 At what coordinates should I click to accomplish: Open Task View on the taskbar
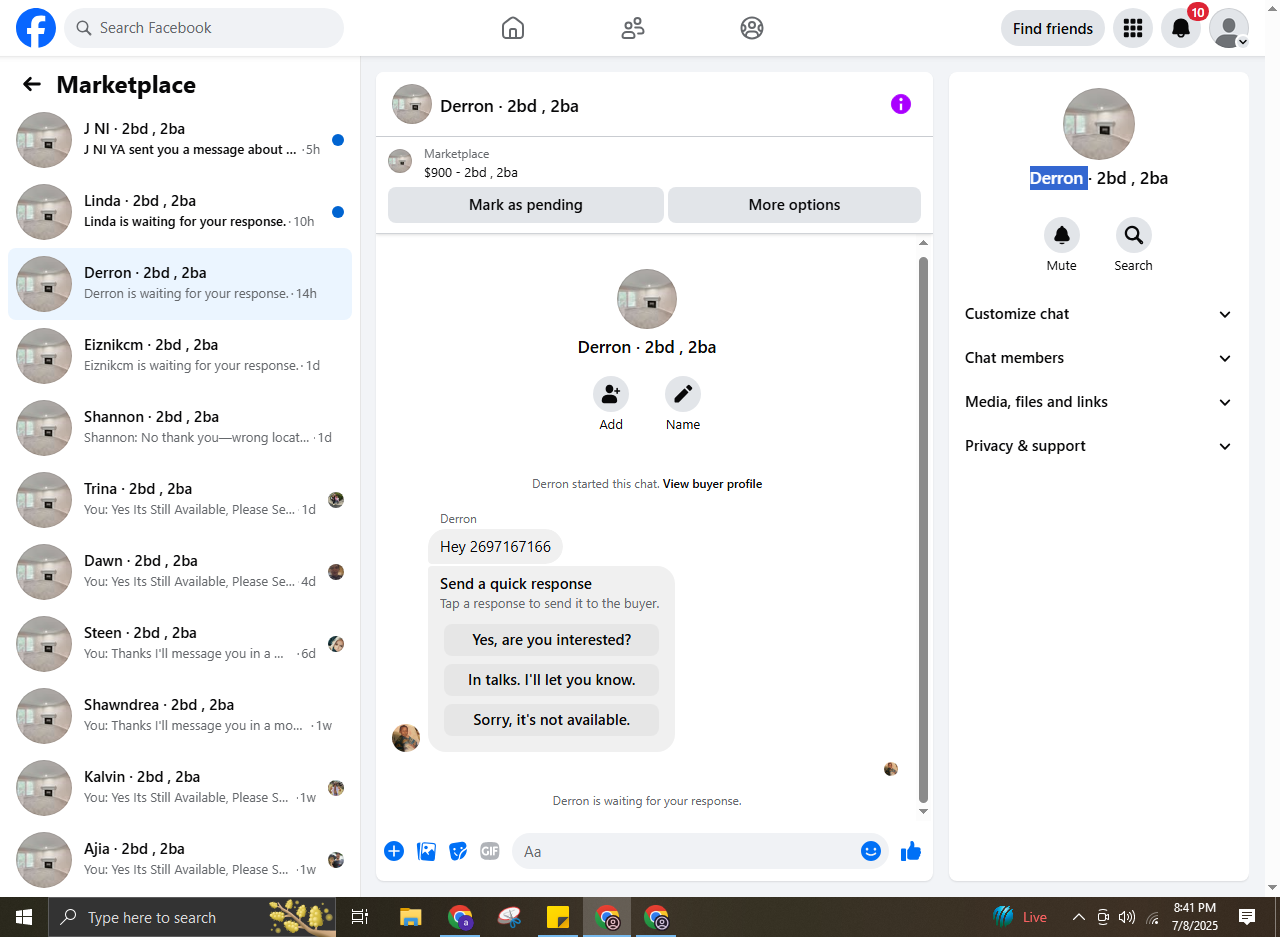point(360,917)
